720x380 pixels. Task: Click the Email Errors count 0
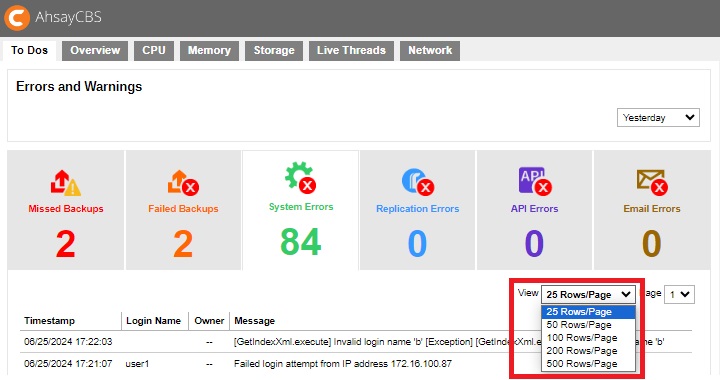pyautogui.click(x=652, y=244)
